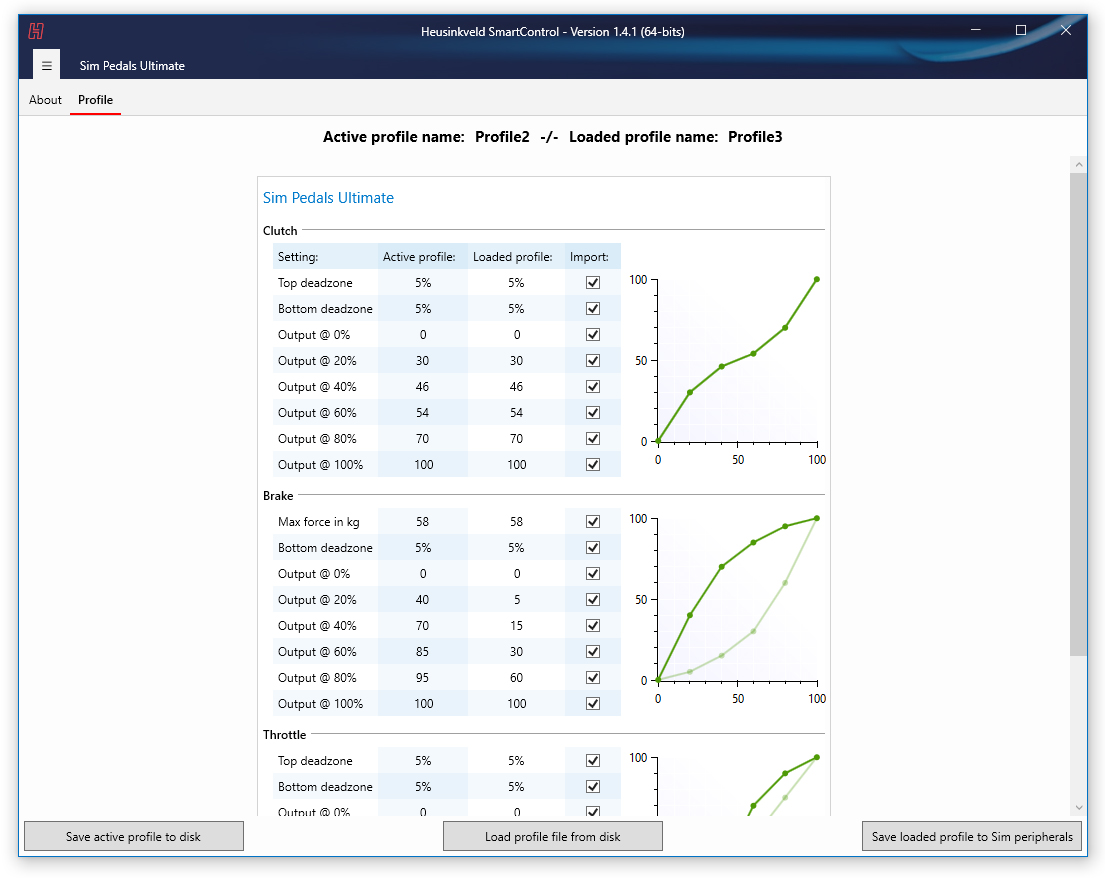Click the vertical scrollbar thumb

(1078, 414)
